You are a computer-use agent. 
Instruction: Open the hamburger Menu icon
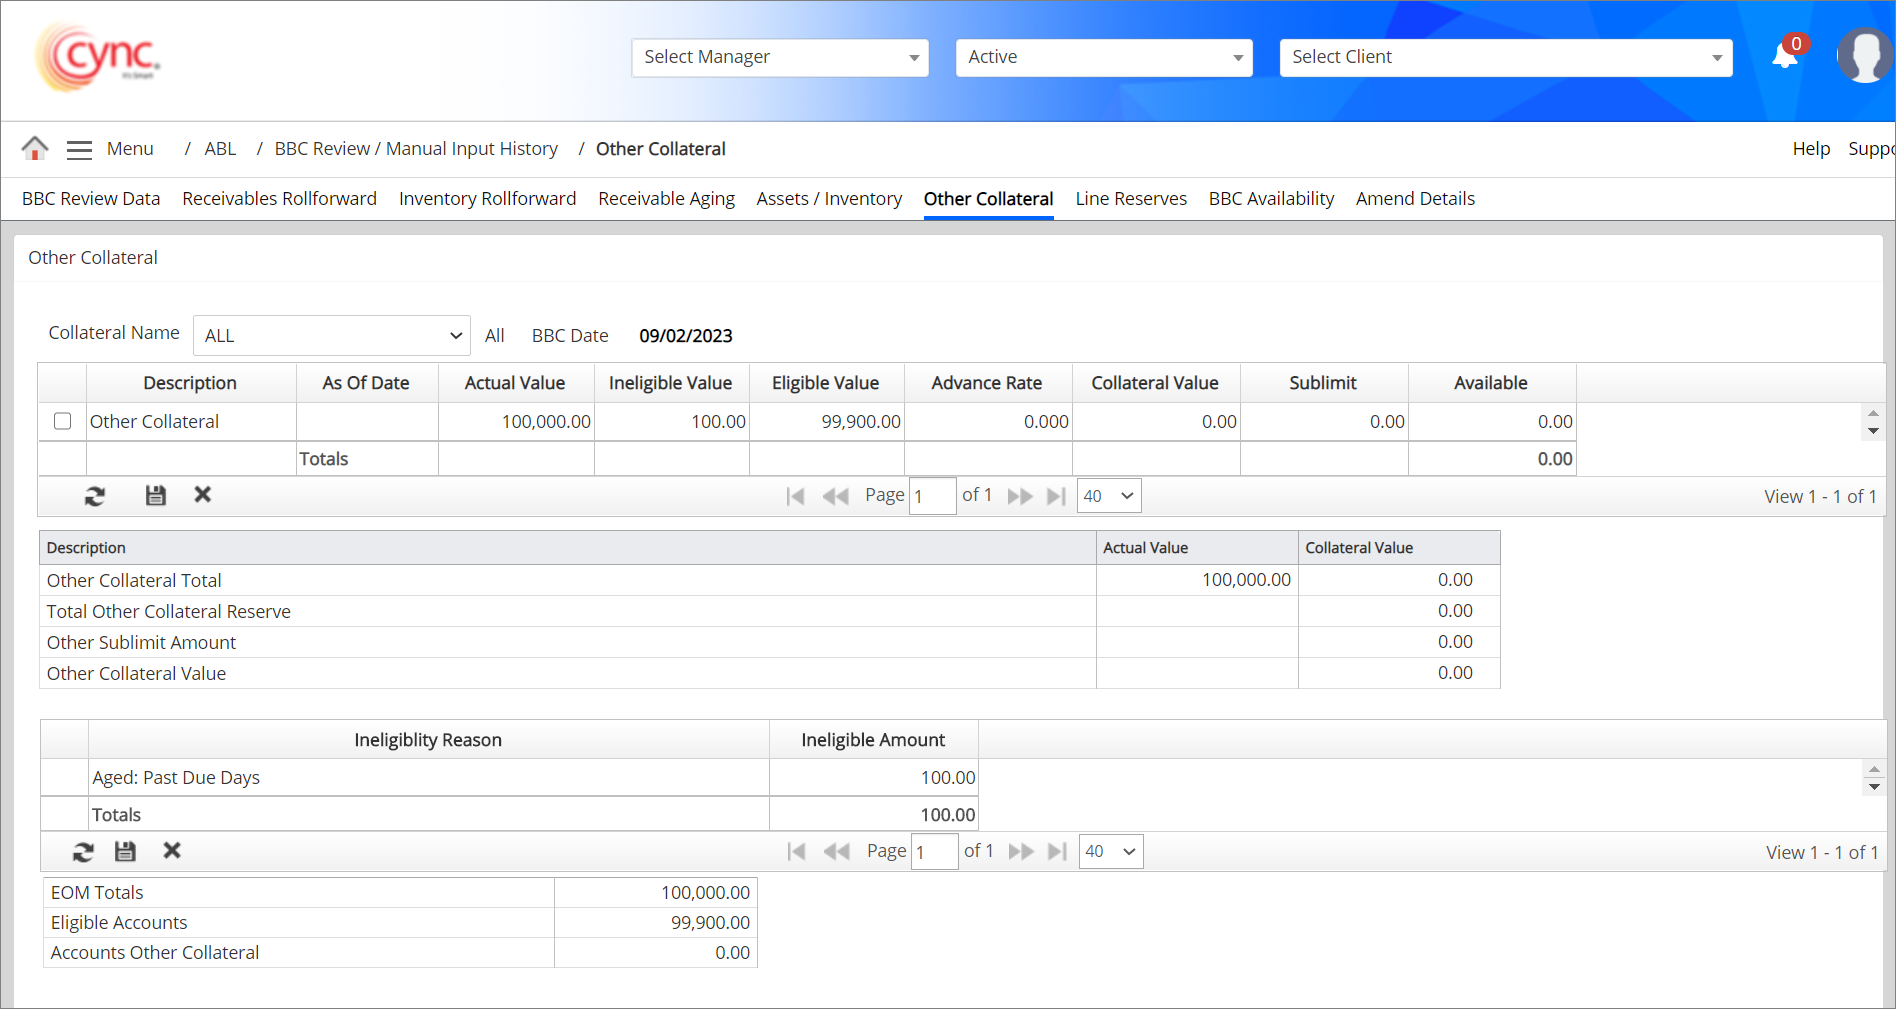(x=79, y=150)
